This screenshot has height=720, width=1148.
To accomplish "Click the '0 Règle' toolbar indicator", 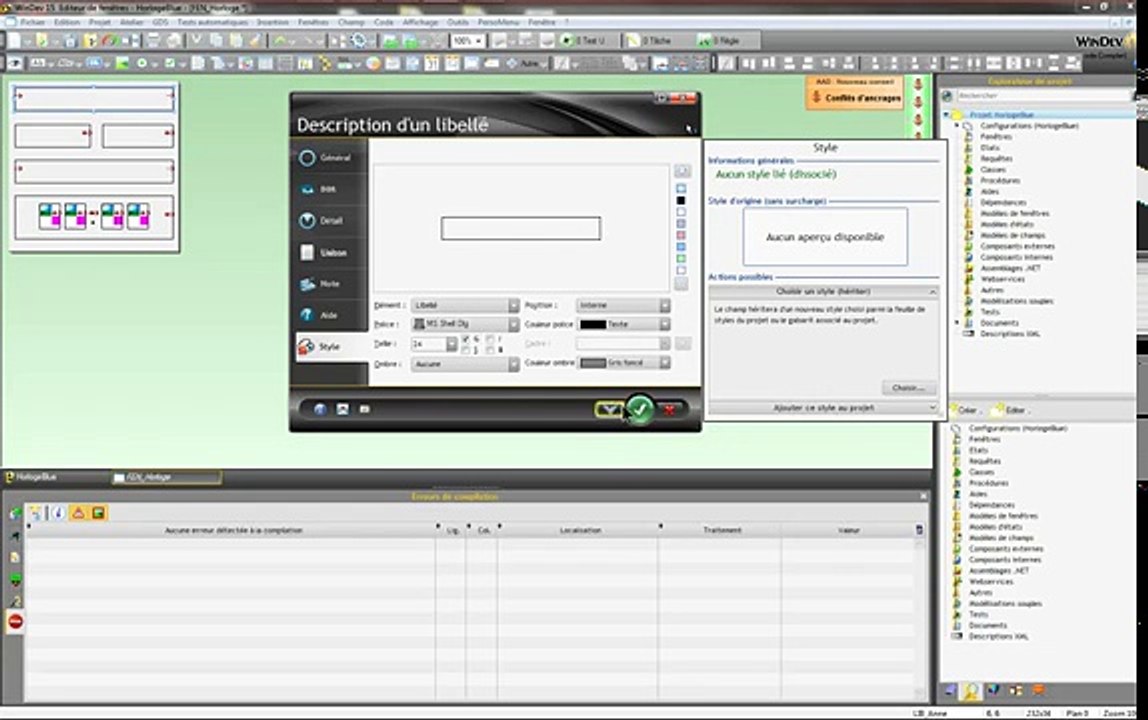I will pyautogui.click(x=718, y=41).
